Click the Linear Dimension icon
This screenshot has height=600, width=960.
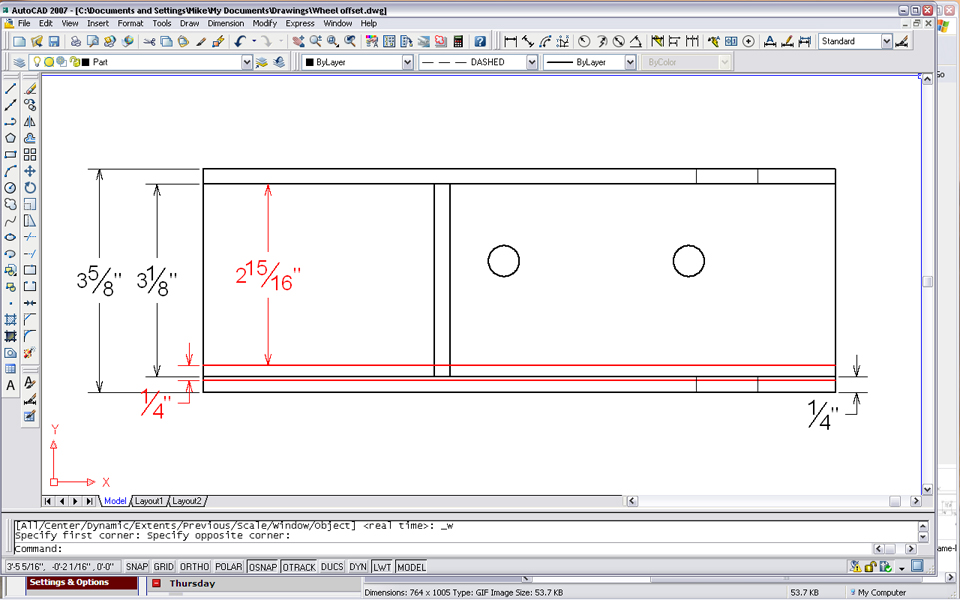(x=510, y=41)
